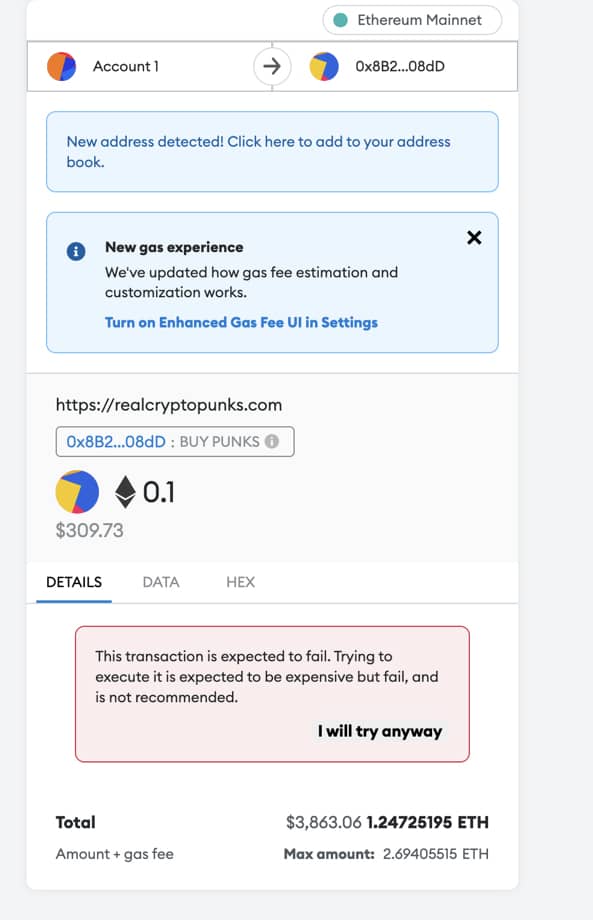Dismiss the New gas experience notice
The image size is (593, 920).
[x=474, y=238]
